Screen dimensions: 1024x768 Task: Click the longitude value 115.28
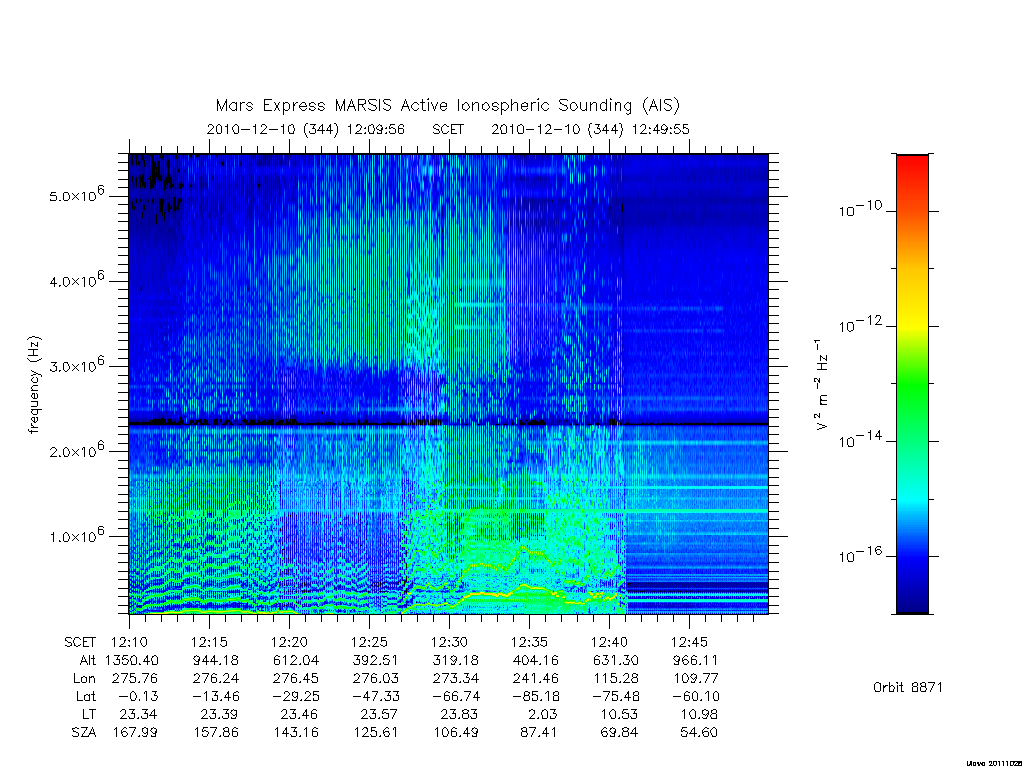pyautogui.click(x=615, y=679)
